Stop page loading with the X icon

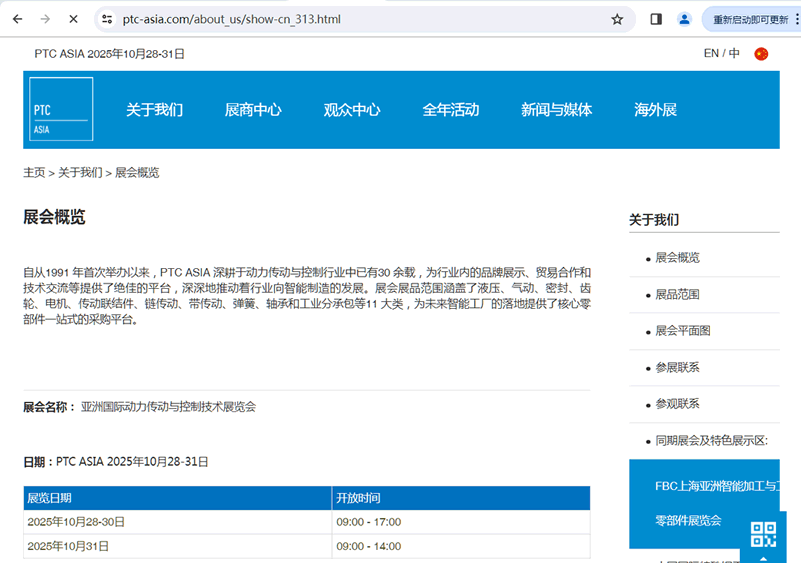(74, 19)
